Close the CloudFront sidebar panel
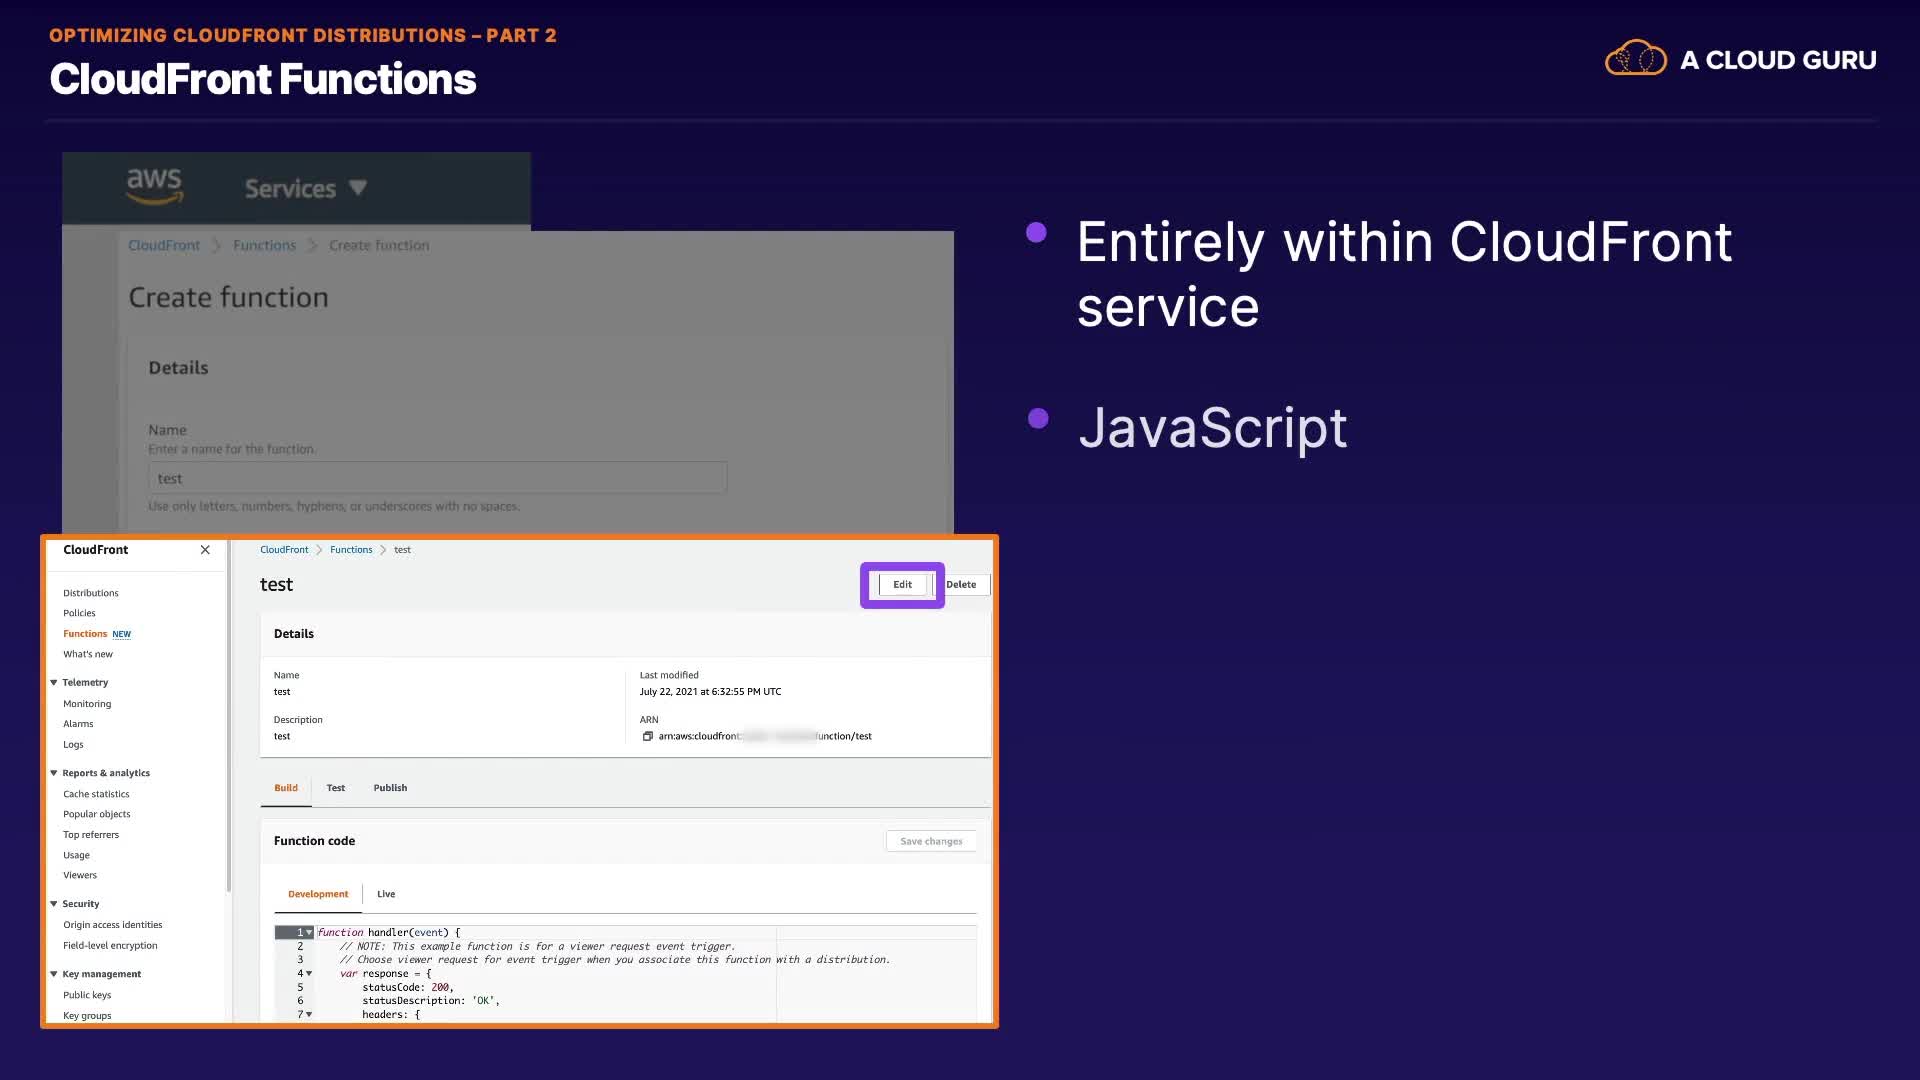Viewport: 1920px width, 1080px height. pos(205,550)
